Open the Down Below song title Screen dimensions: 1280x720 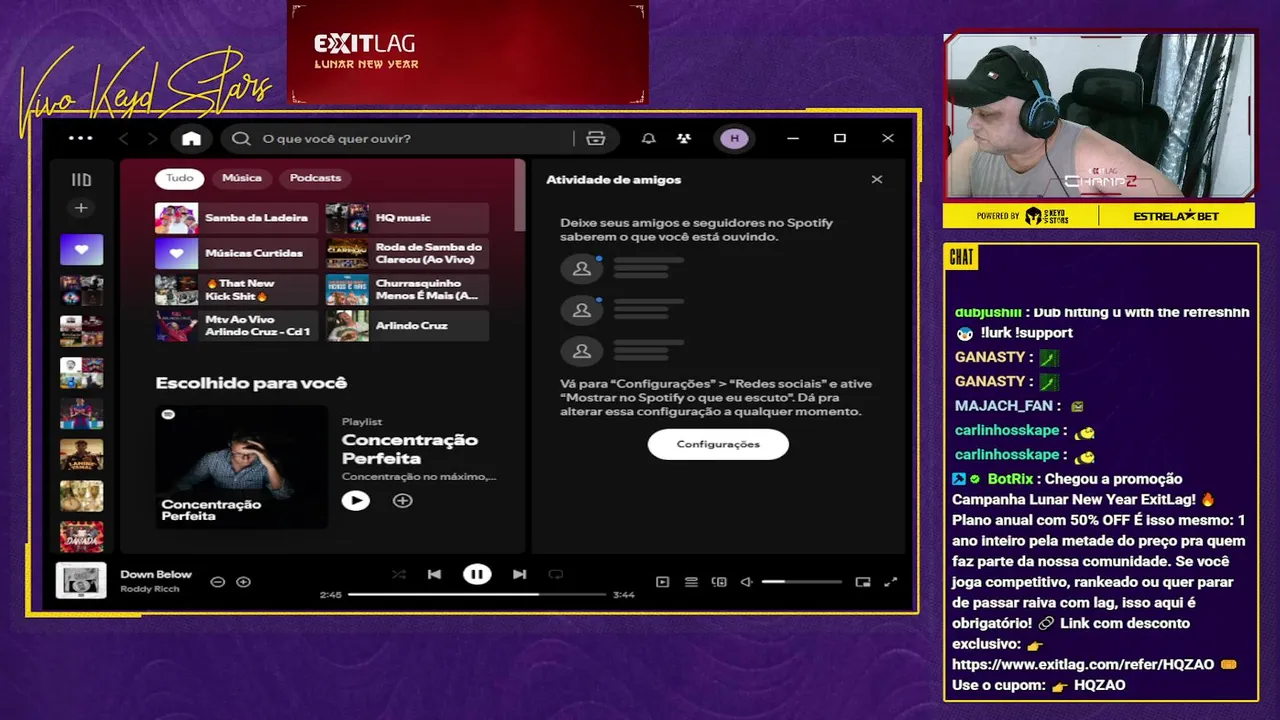click(156, 574)
